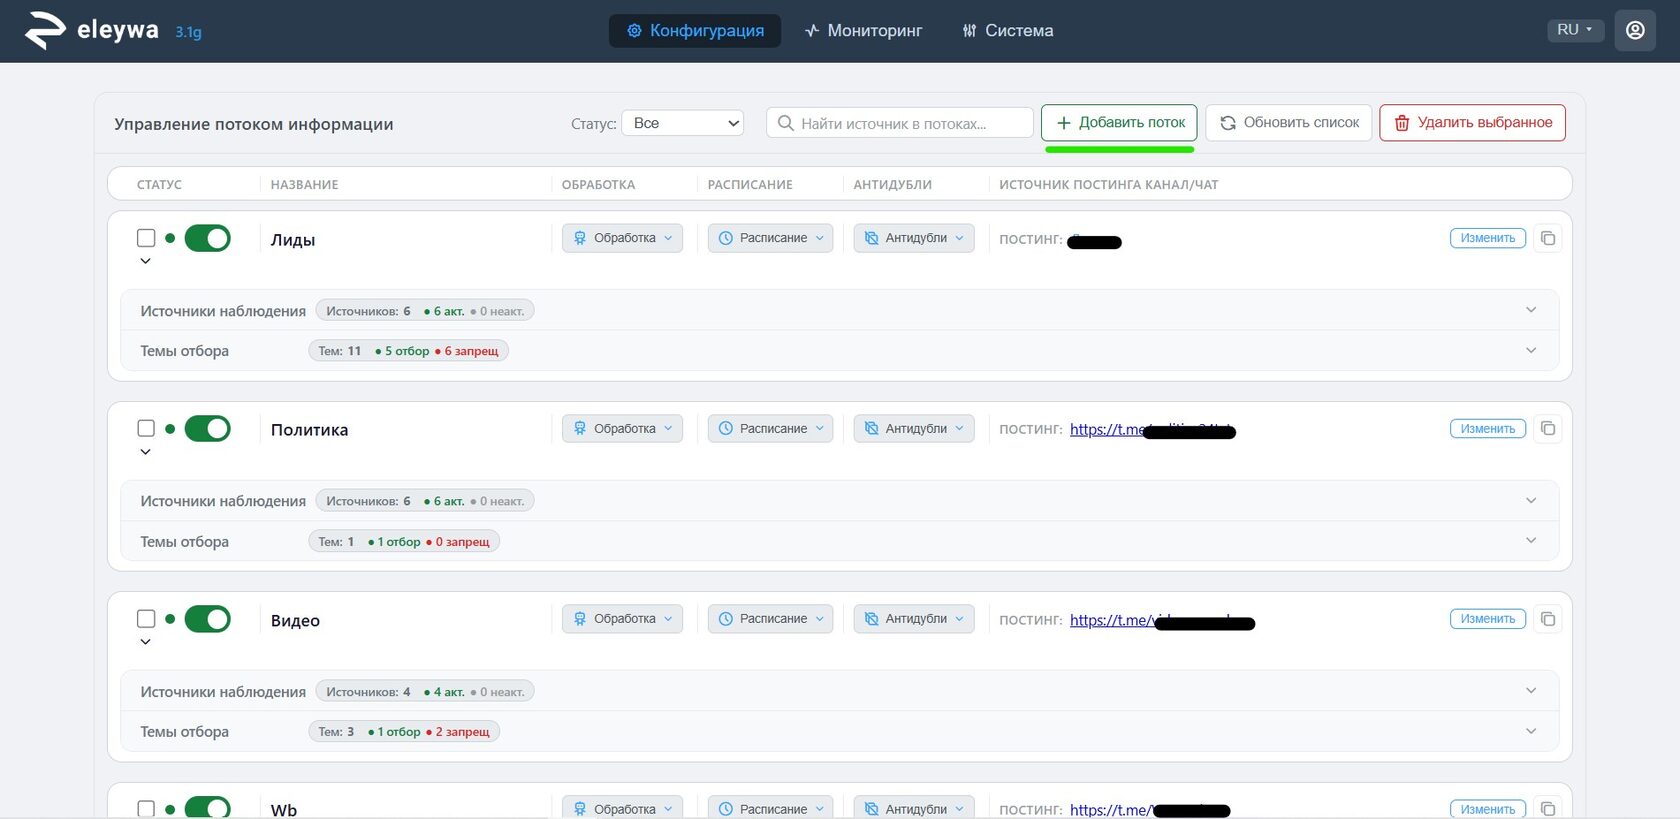Select the Видео row checkbox
Screen dimensions: 1680x819
(x=146, y=619)
